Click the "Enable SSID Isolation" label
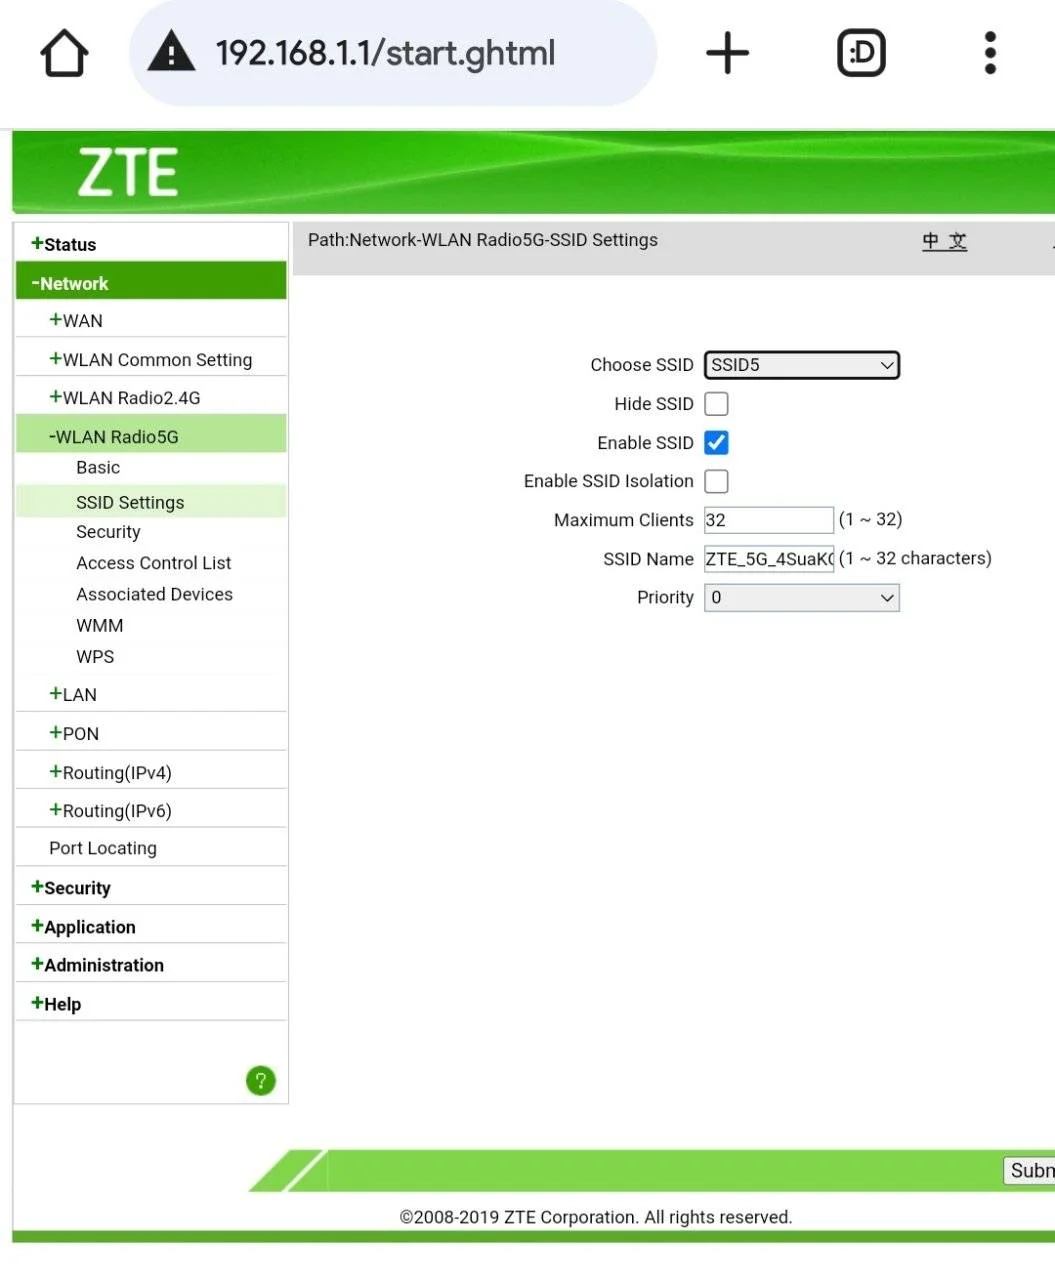 609,481
